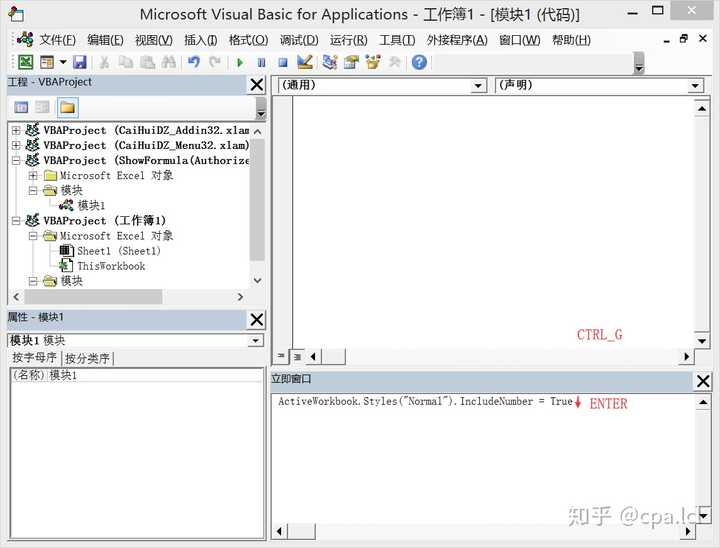Toggle Design Mode icon
The width and height of the screenshot is (720, 548).
tap(305, 62)
